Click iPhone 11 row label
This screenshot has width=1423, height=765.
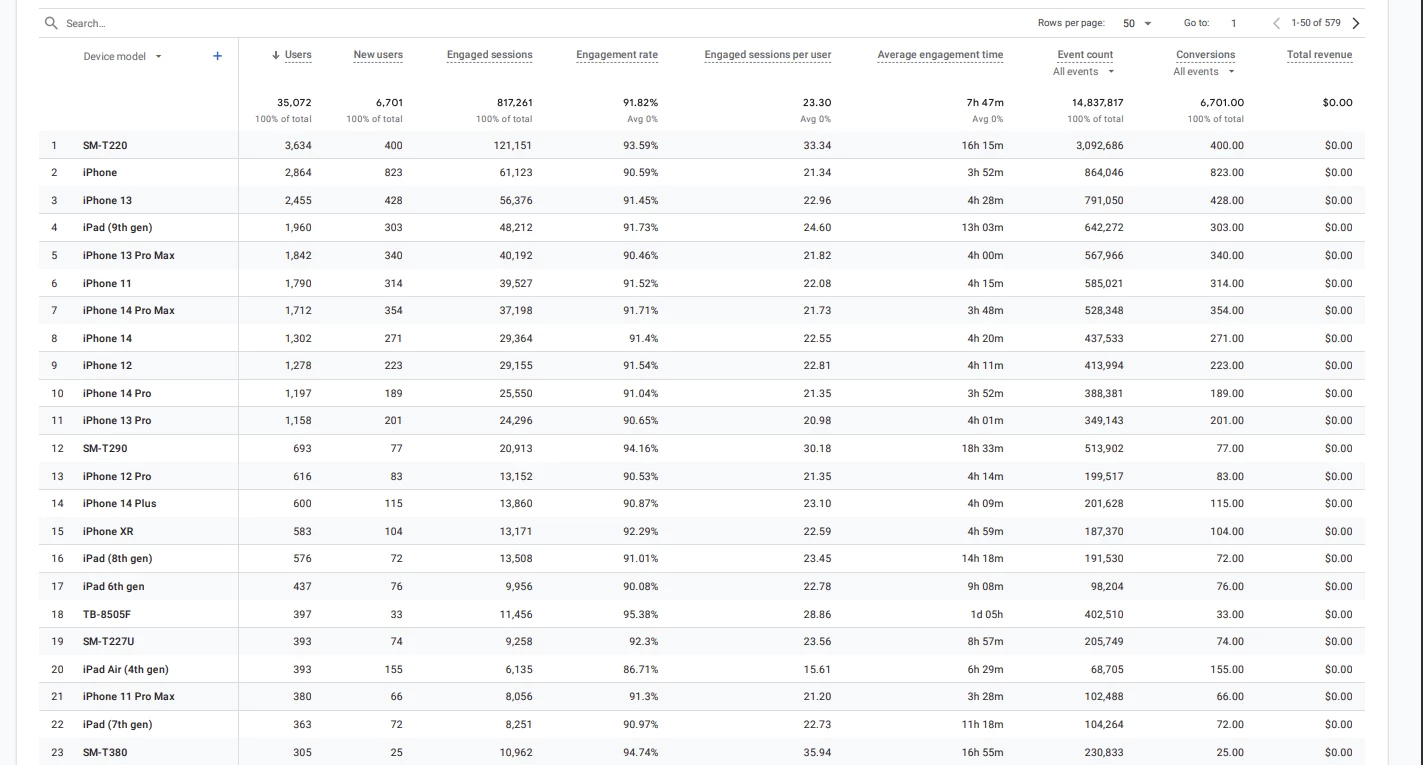(x=107, y=283)
